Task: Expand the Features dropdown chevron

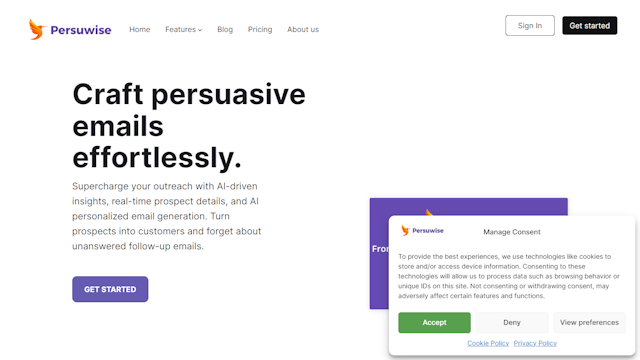Action: [x=200, y=30]
